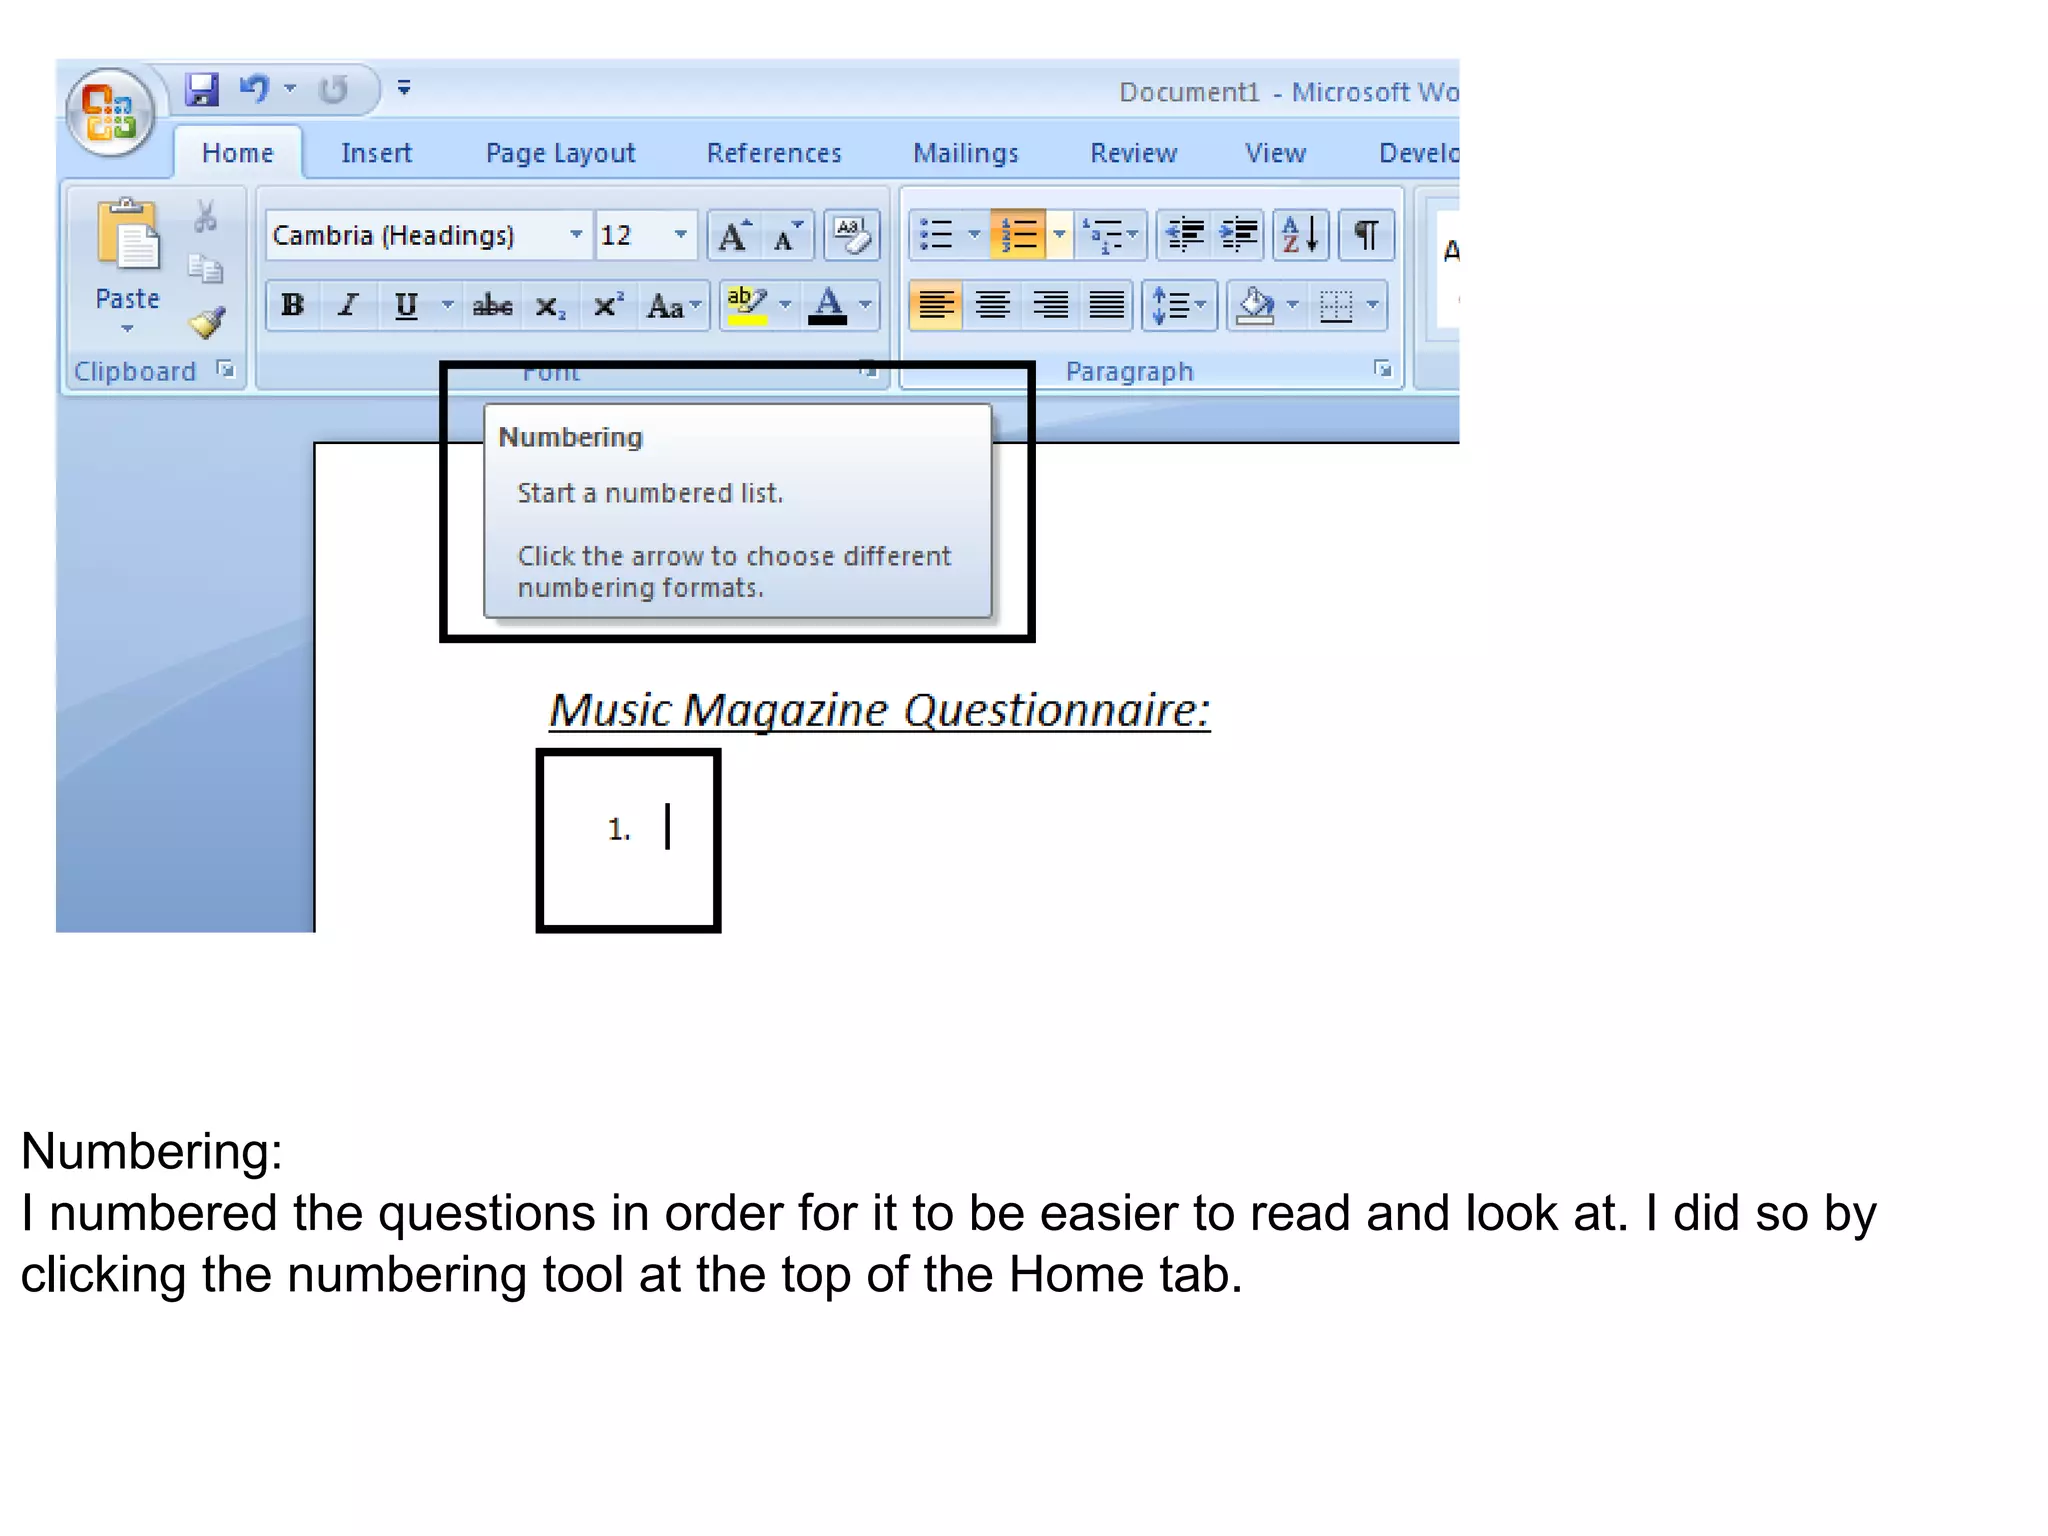Open the Insert tab
2048x1536 pixels.
[x=376, y=153]
